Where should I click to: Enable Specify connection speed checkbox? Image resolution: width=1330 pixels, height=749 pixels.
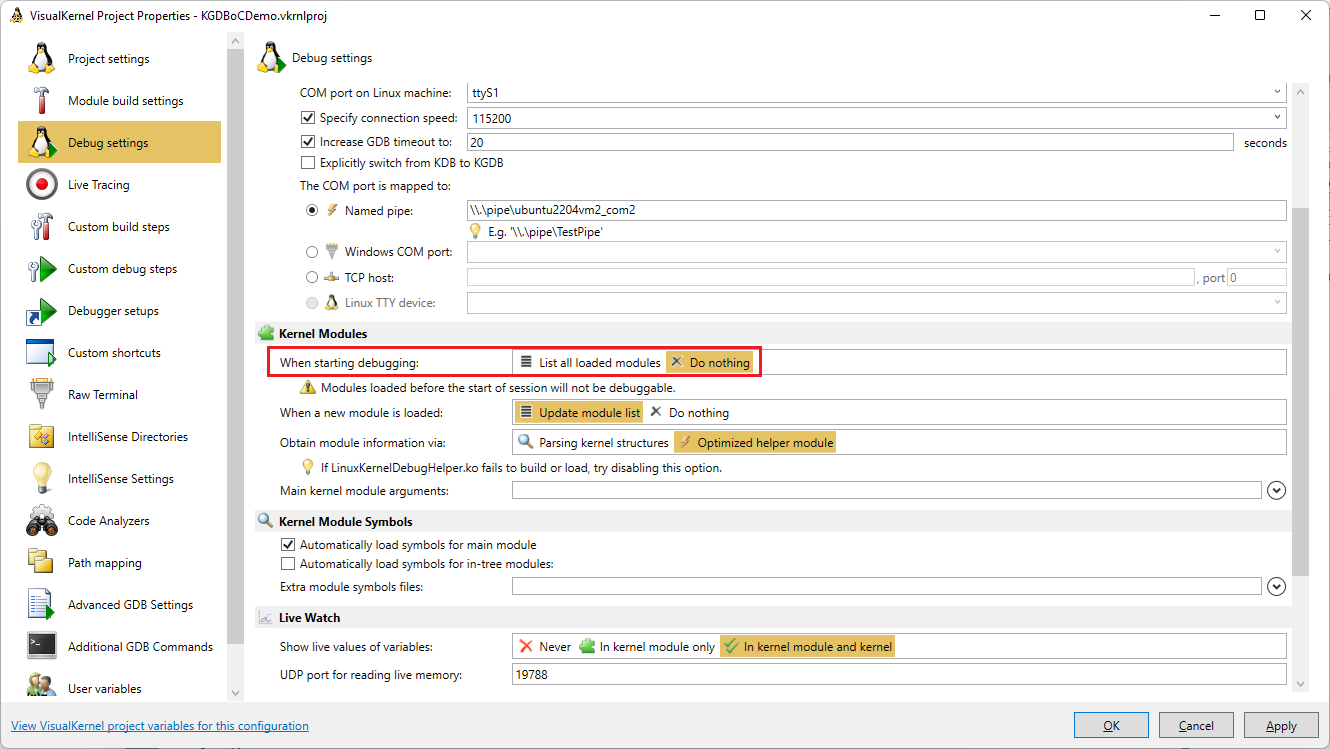(x=308, y=118)
